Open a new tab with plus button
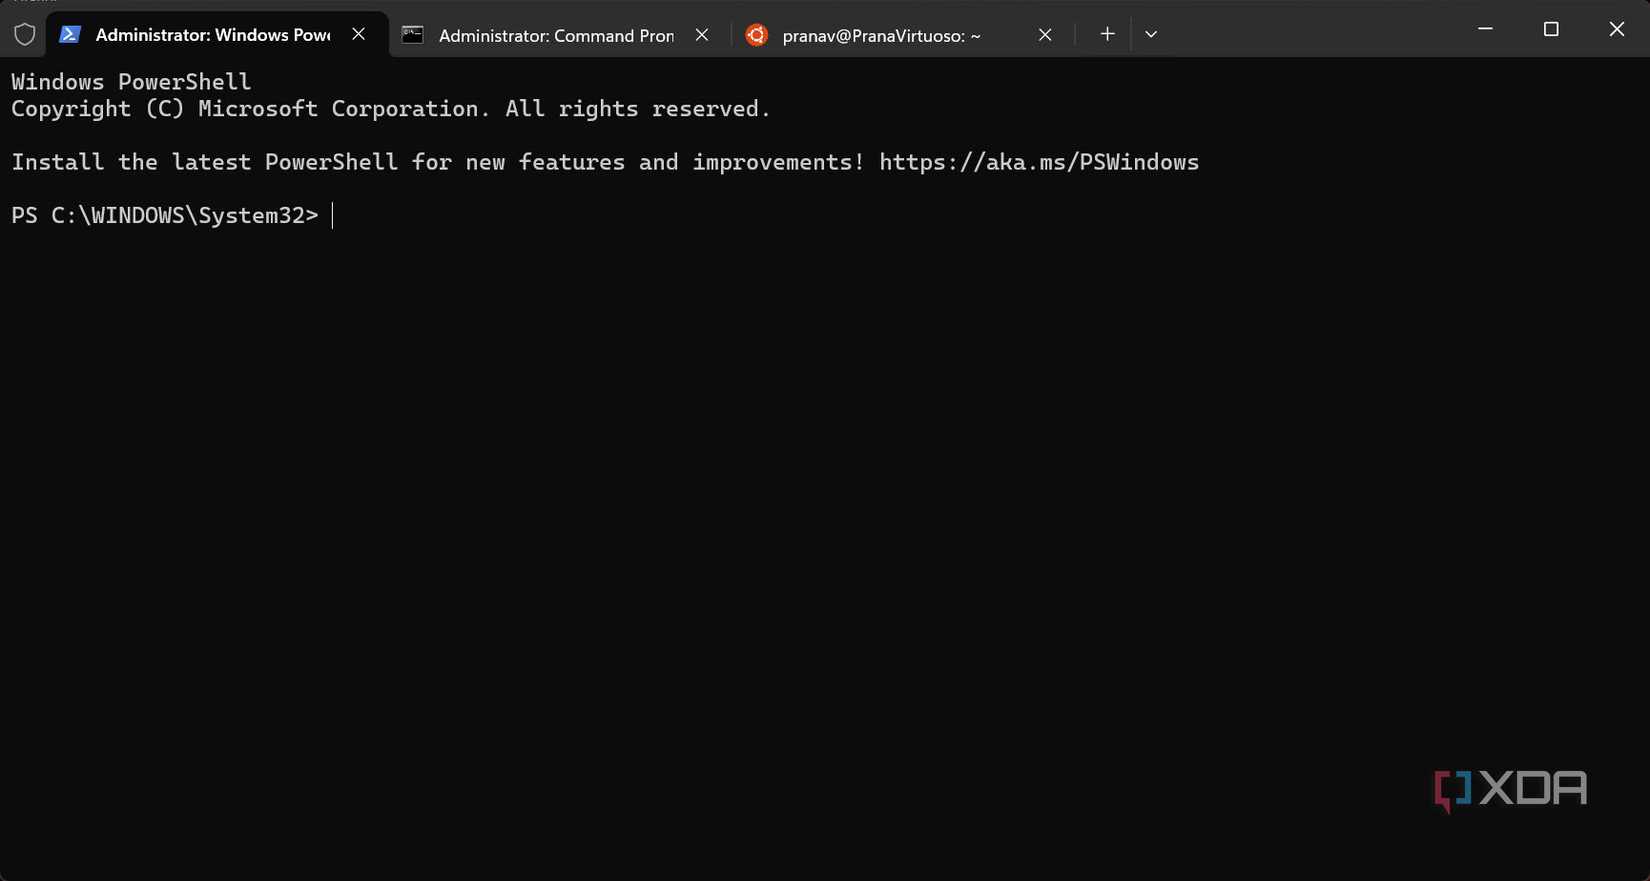The height and width of the screenshot is (881, 1650). pyautogui.click(x=1107, y=34)
